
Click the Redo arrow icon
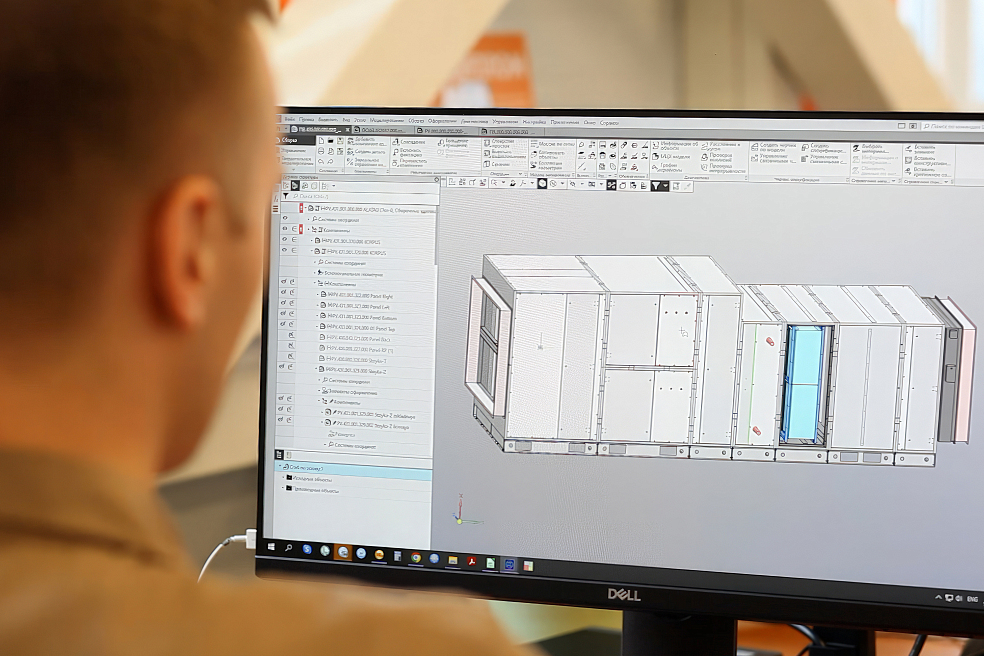[x=331, y=162]
